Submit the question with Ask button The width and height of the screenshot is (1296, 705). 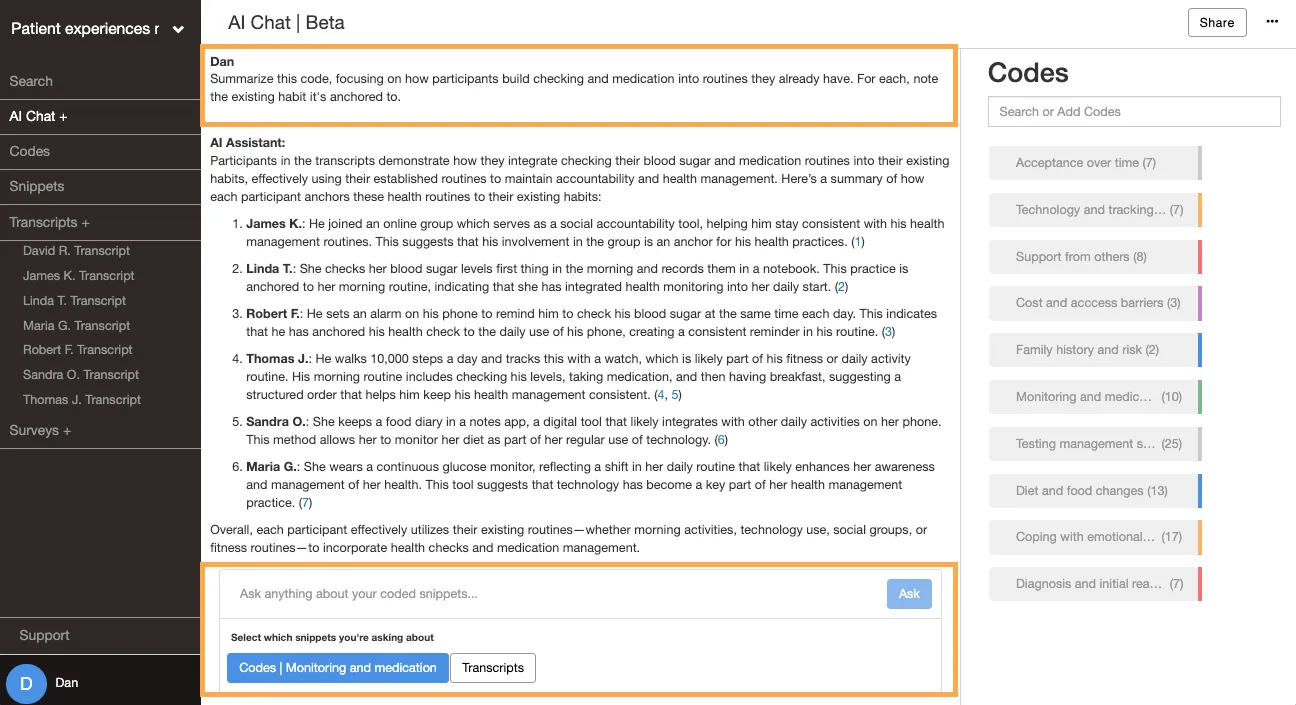(909, 594)
